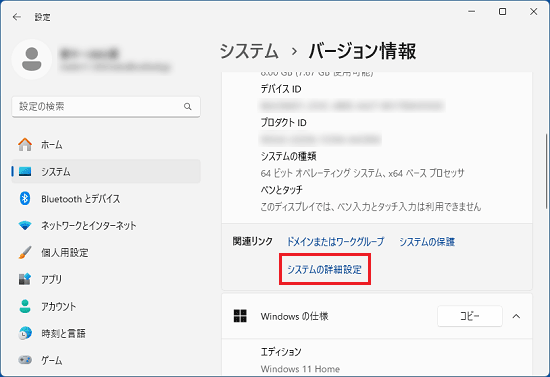This screenshot has height=377, width=550.
Task: Open システムの詳細設定 link
Action: click(x=324, y=269)
